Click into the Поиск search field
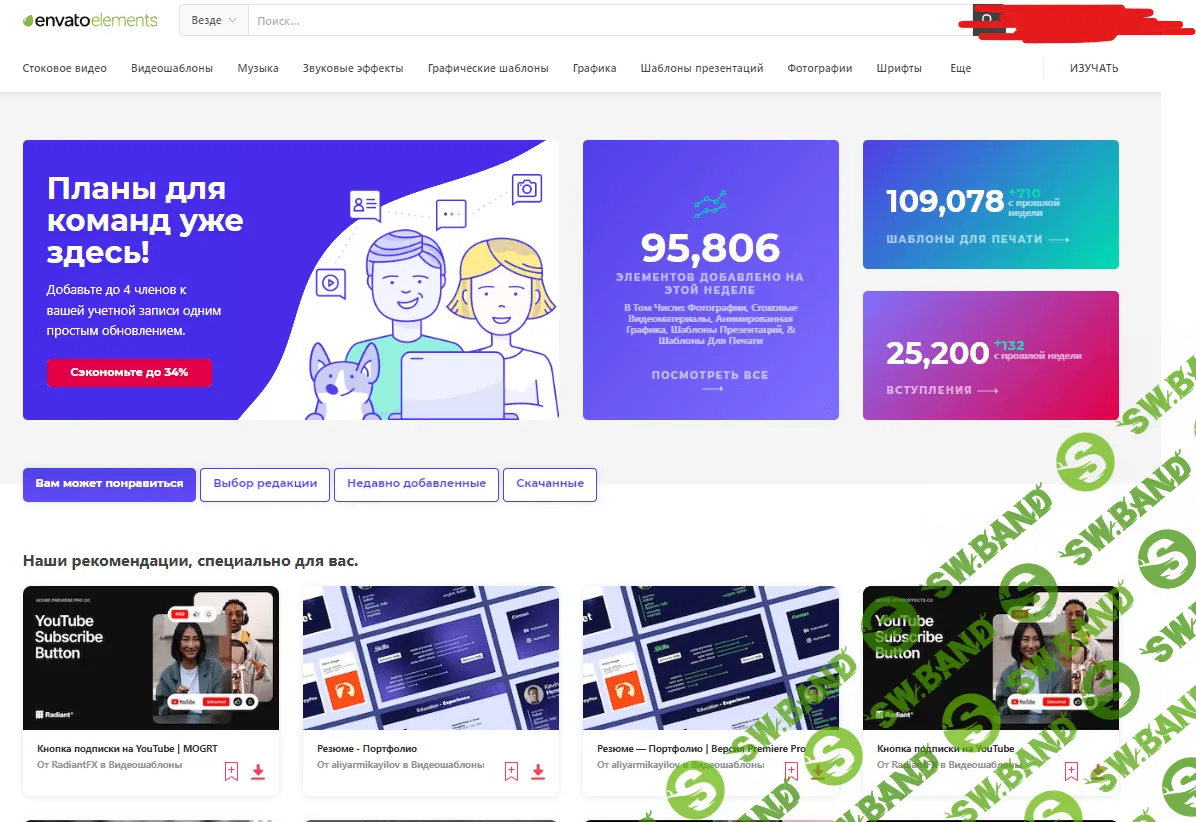1196x822 pixels. click(x=600, y=20)
